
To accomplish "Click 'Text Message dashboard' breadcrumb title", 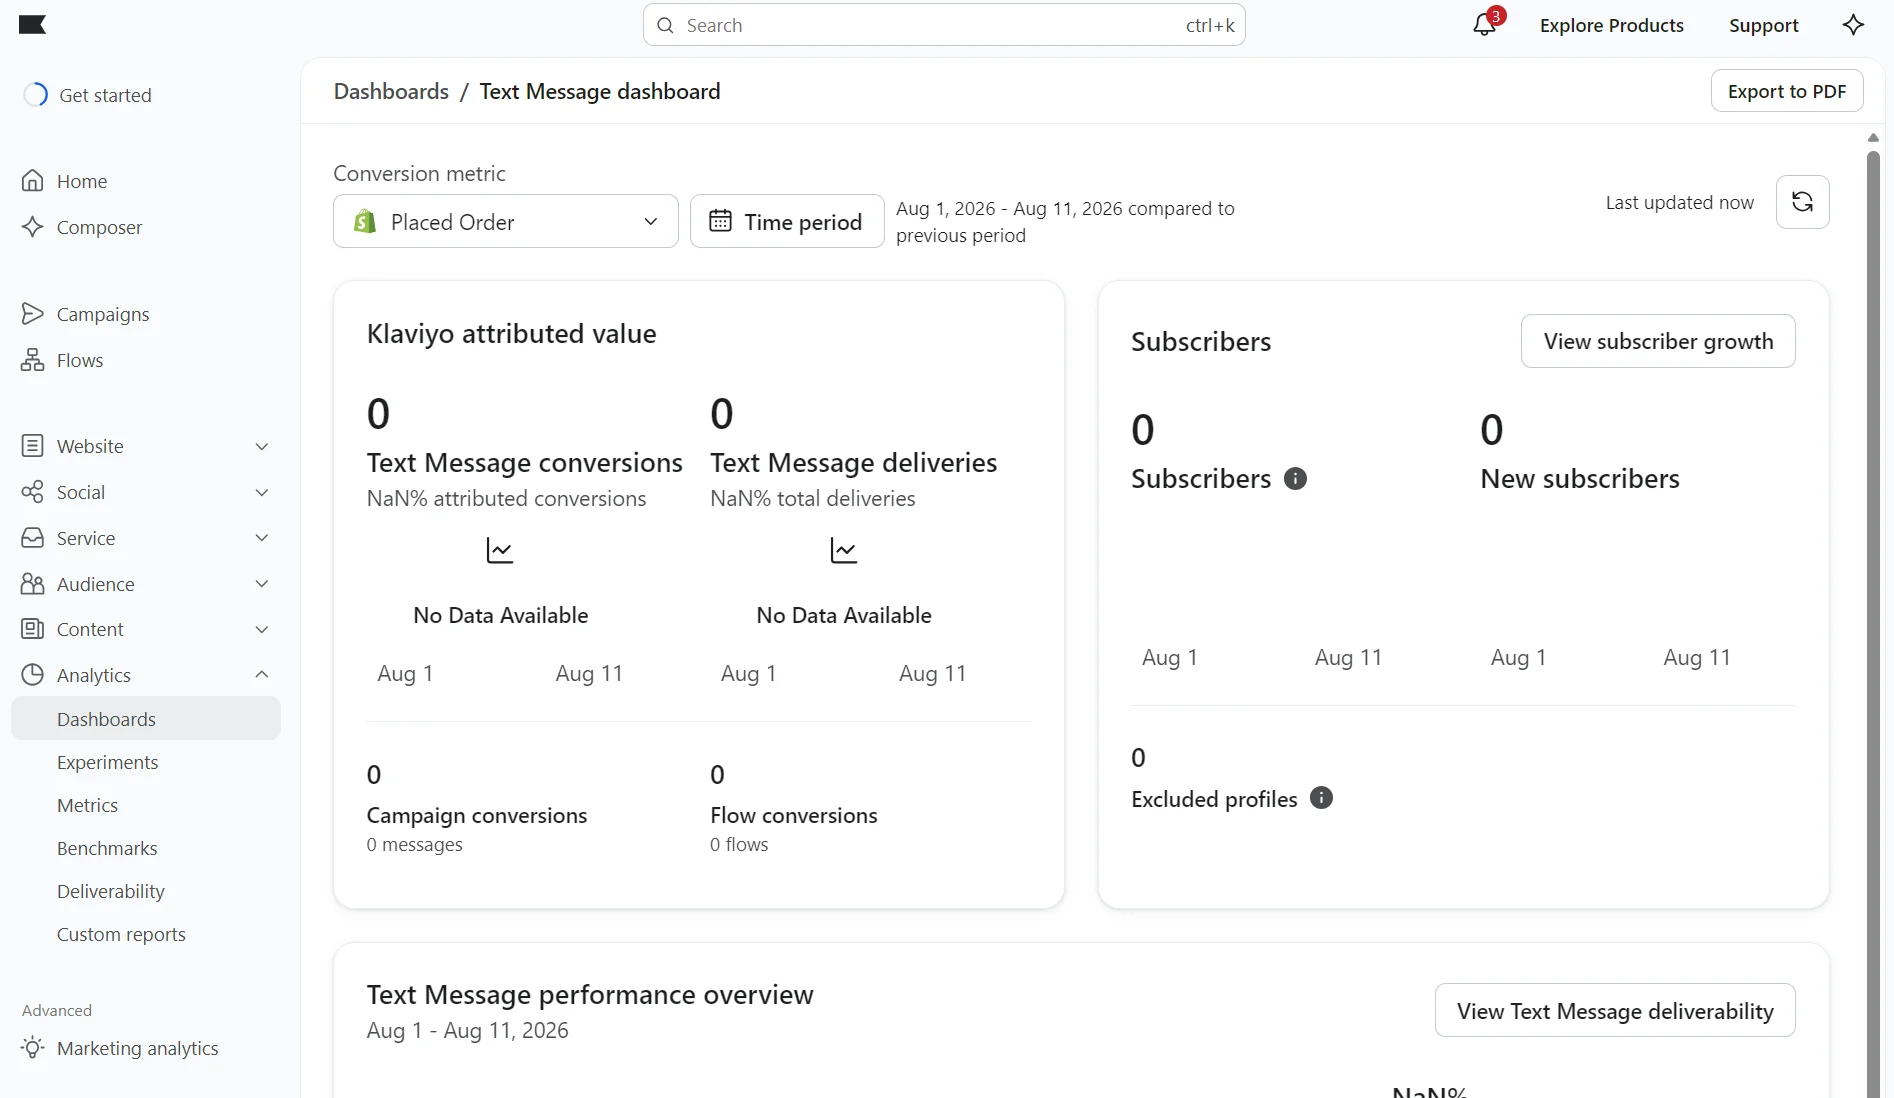I will tap(600, 91).
